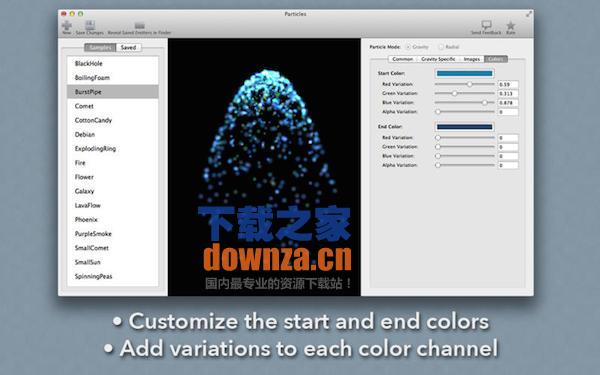Open the Gravity Specific tab
600x375 pixels.
coord(438,59)
